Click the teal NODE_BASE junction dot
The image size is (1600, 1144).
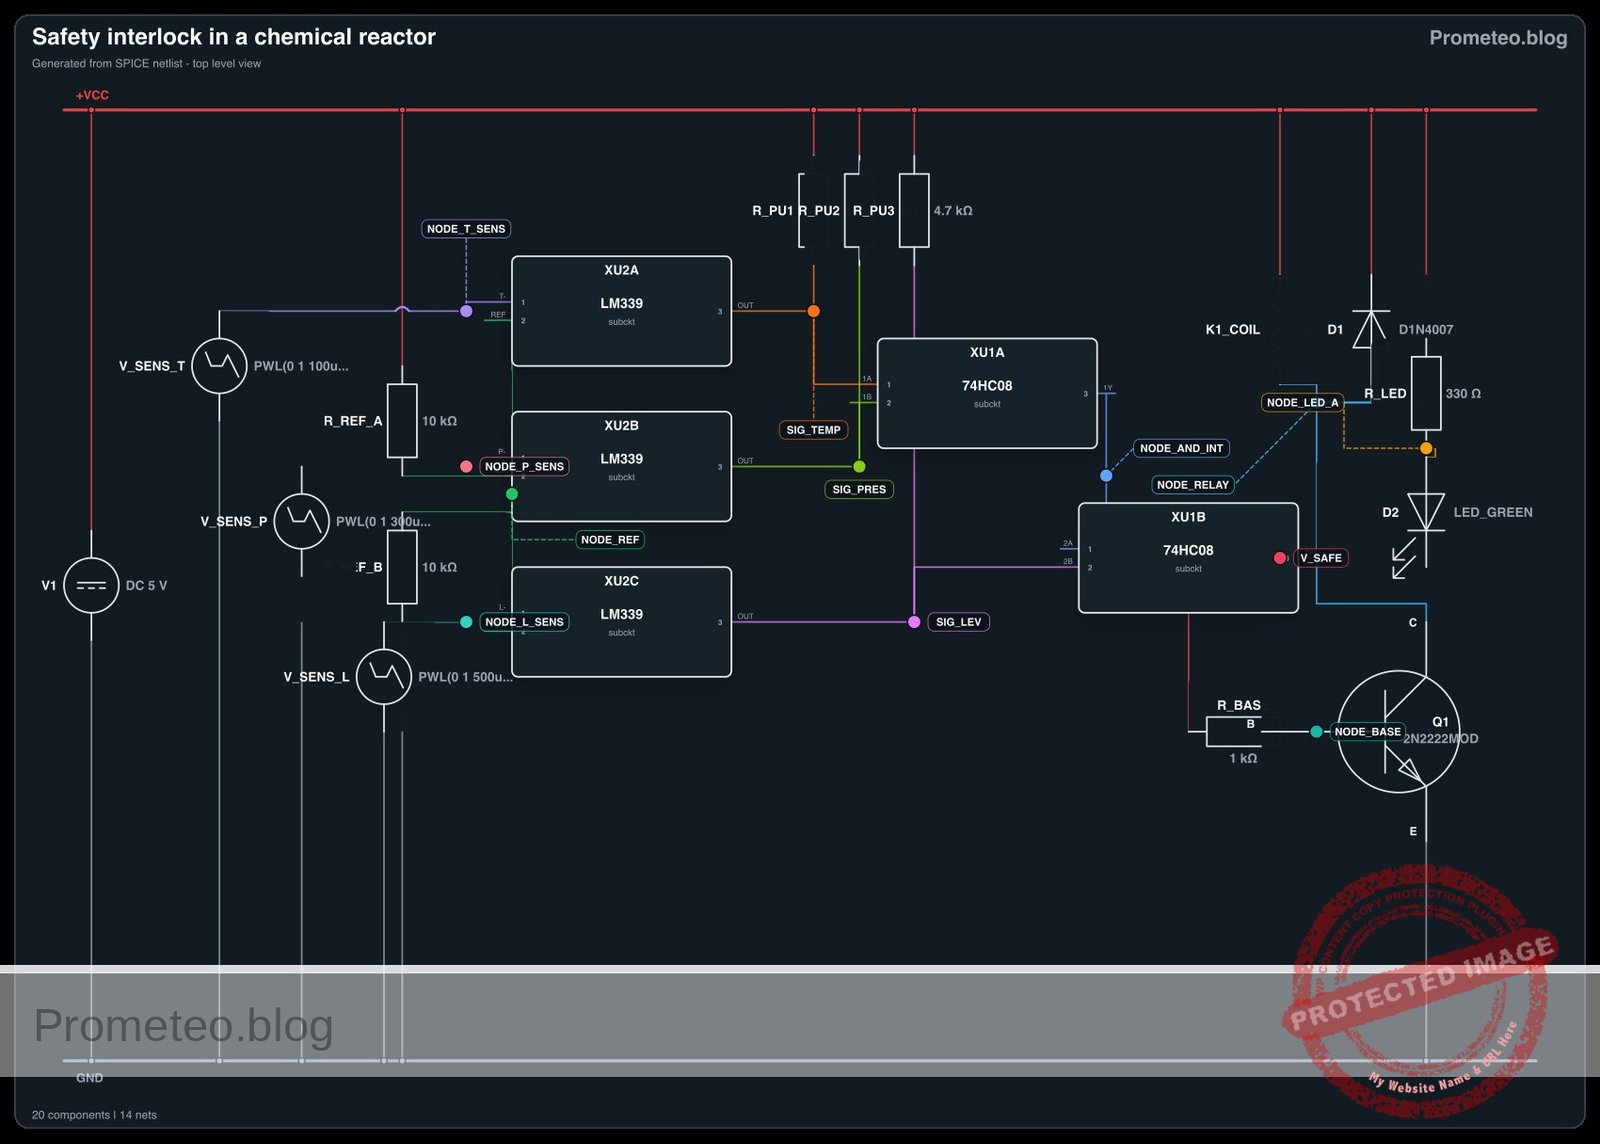click(x=1316, y=731)
